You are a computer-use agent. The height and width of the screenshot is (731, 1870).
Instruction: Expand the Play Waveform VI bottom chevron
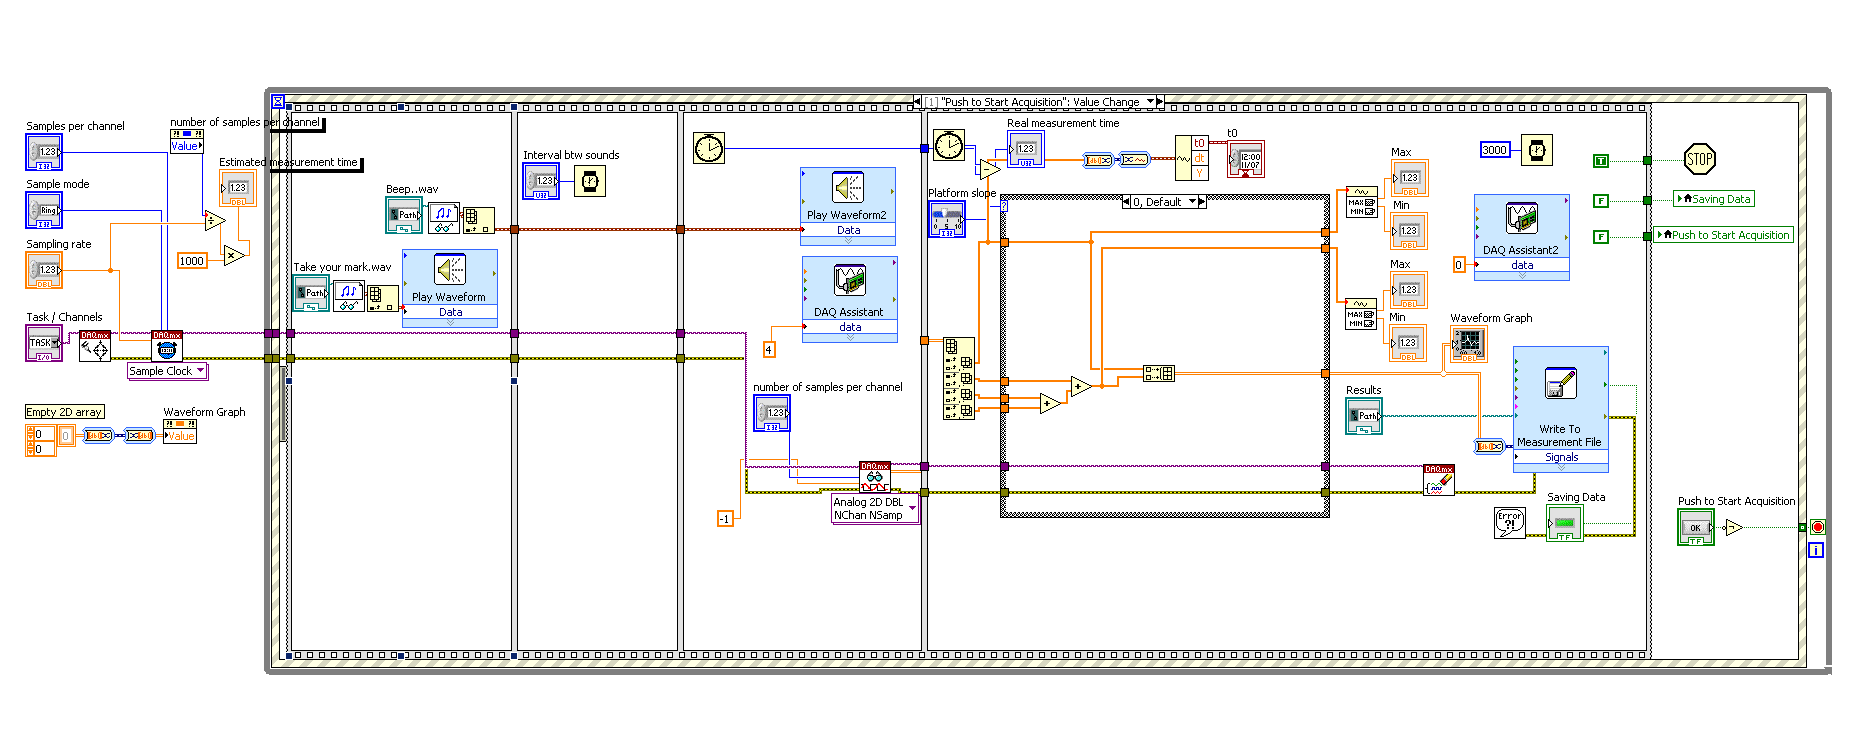tap(450, 323)
